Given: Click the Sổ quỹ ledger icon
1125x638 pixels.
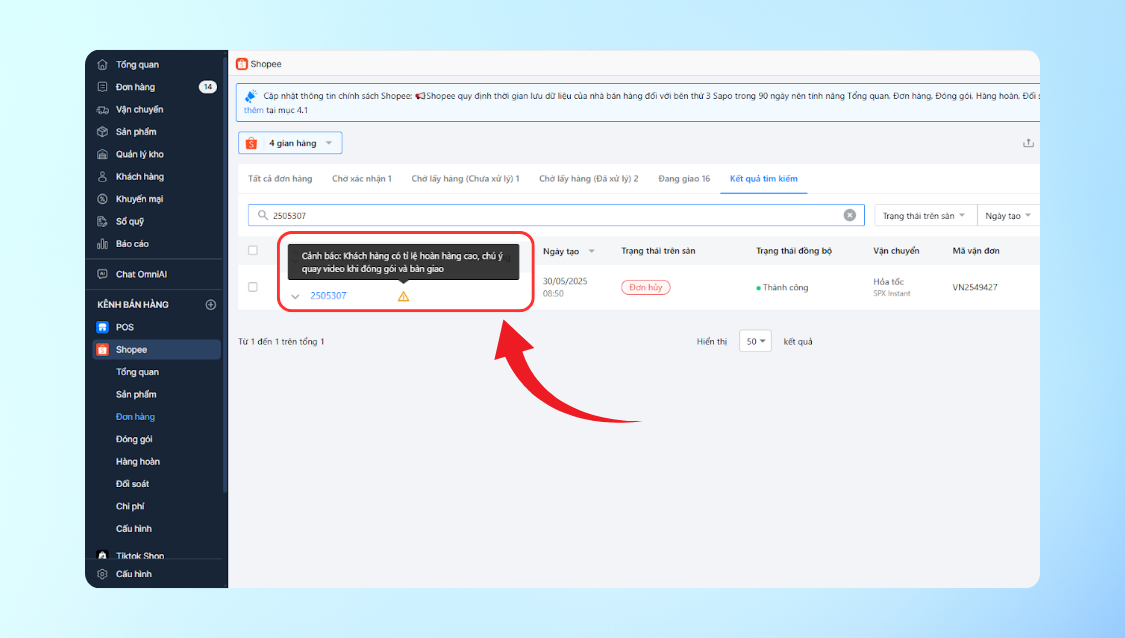Looking at the screenshot, I should click(102, 222).
